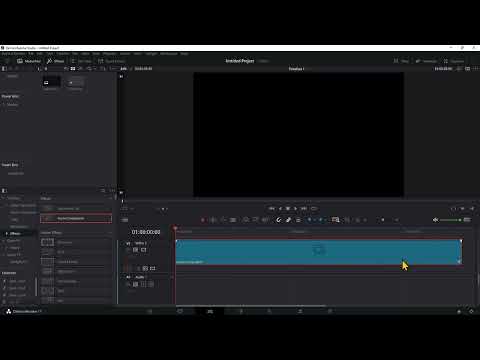Toggle timeline Snapping magnet
Viewport: 480px width, 360px height.
click(x=279, y=220)
